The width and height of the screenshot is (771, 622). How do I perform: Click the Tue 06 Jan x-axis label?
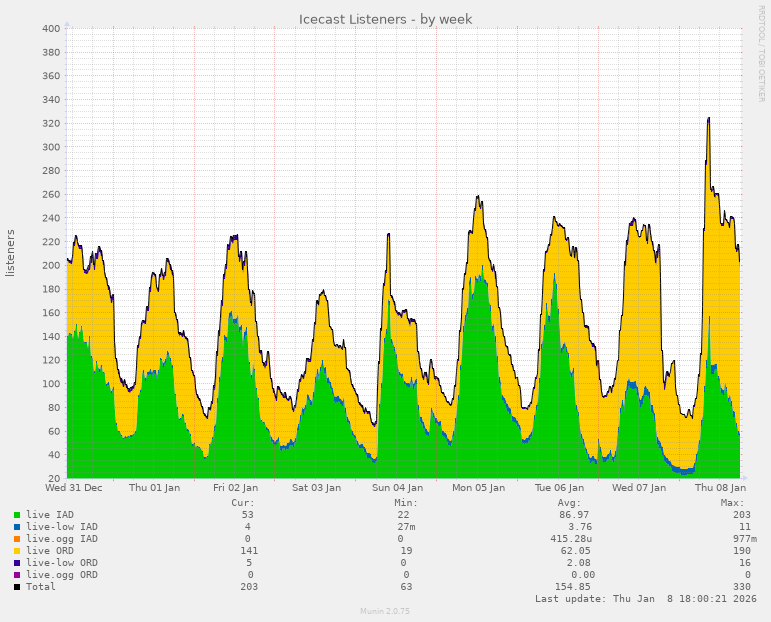pyautogui.click(x=559, y=488)
